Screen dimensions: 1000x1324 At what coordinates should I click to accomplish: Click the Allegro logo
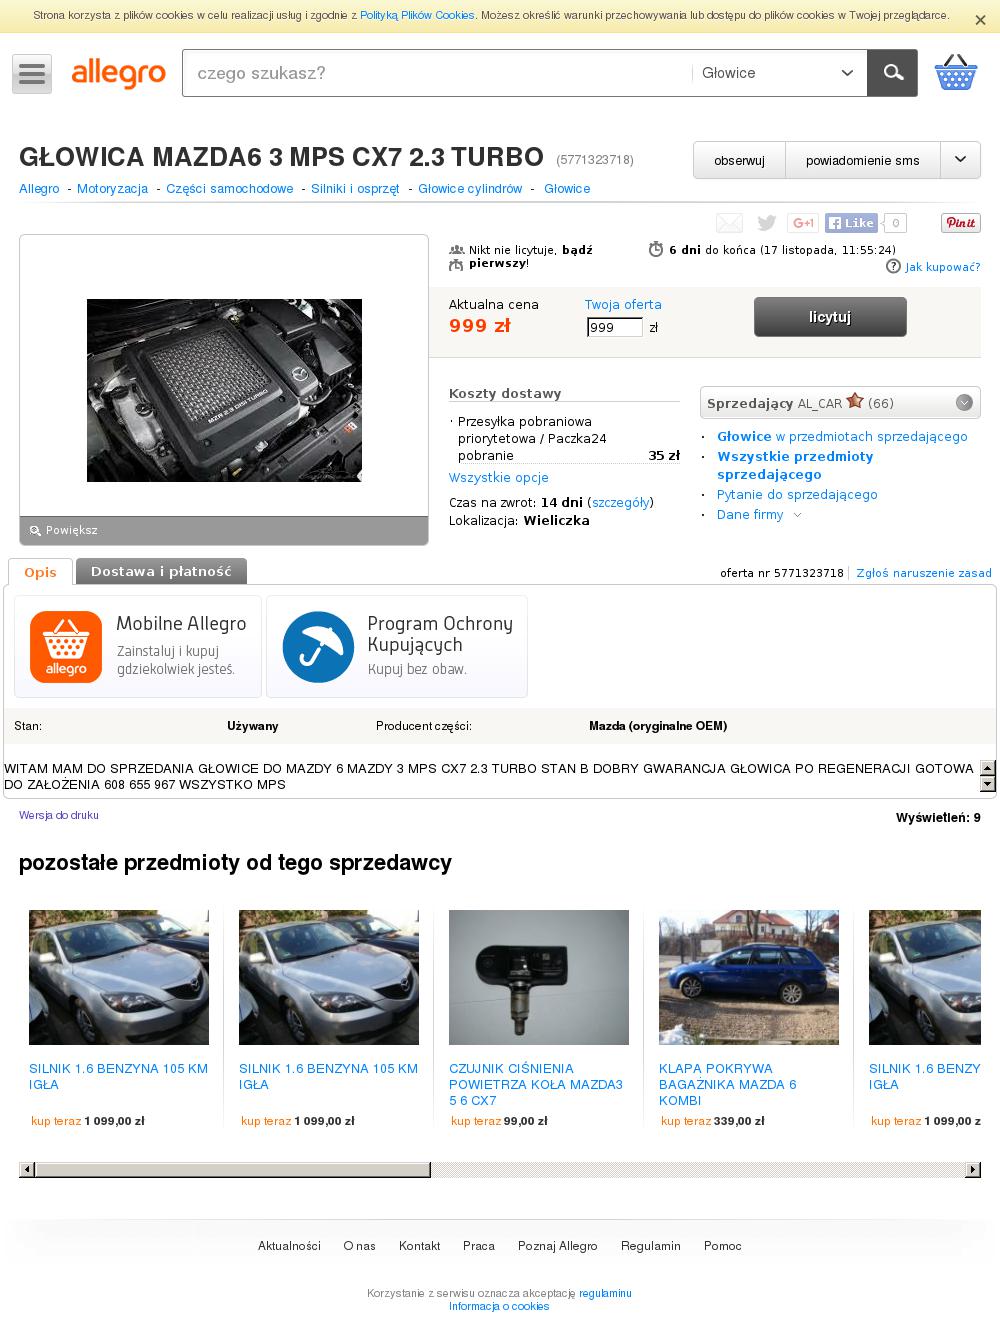[x=118, y=73]
